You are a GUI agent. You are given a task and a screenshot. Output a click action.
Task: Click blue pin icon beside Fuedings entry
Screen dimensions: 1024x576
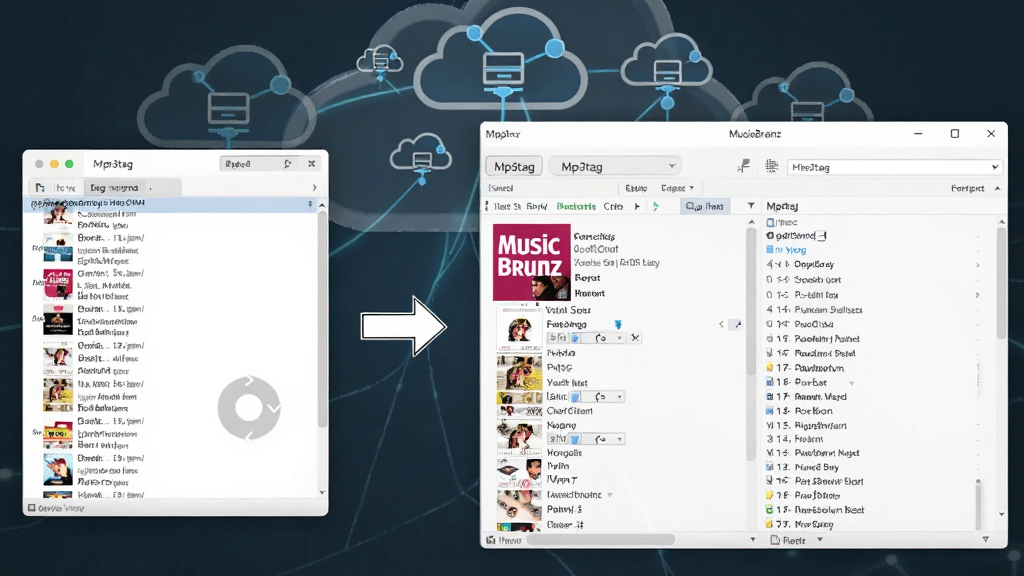(x=618, y=324)
